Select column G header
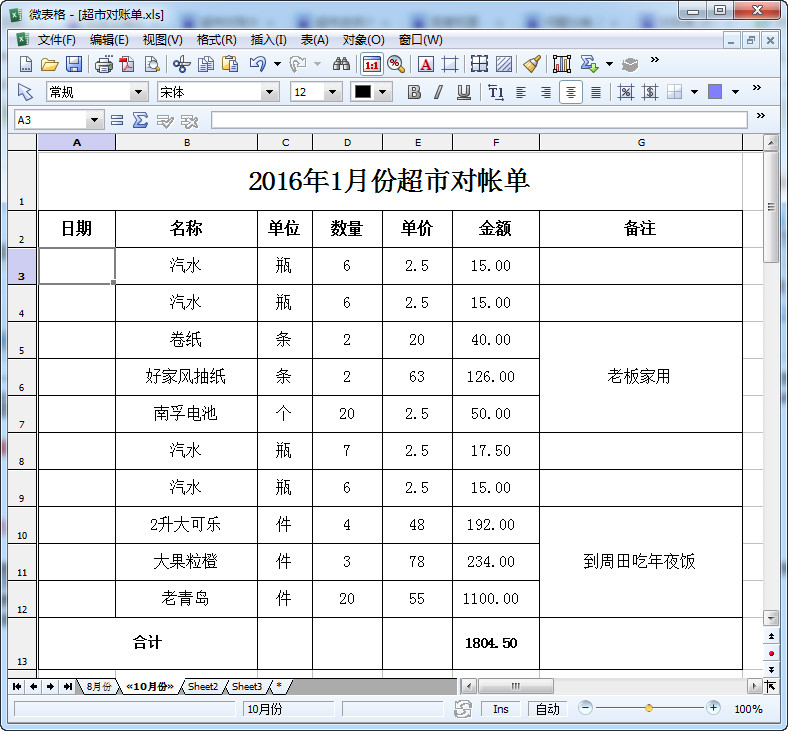The image size is (788, 731). (x=641, y=143)
